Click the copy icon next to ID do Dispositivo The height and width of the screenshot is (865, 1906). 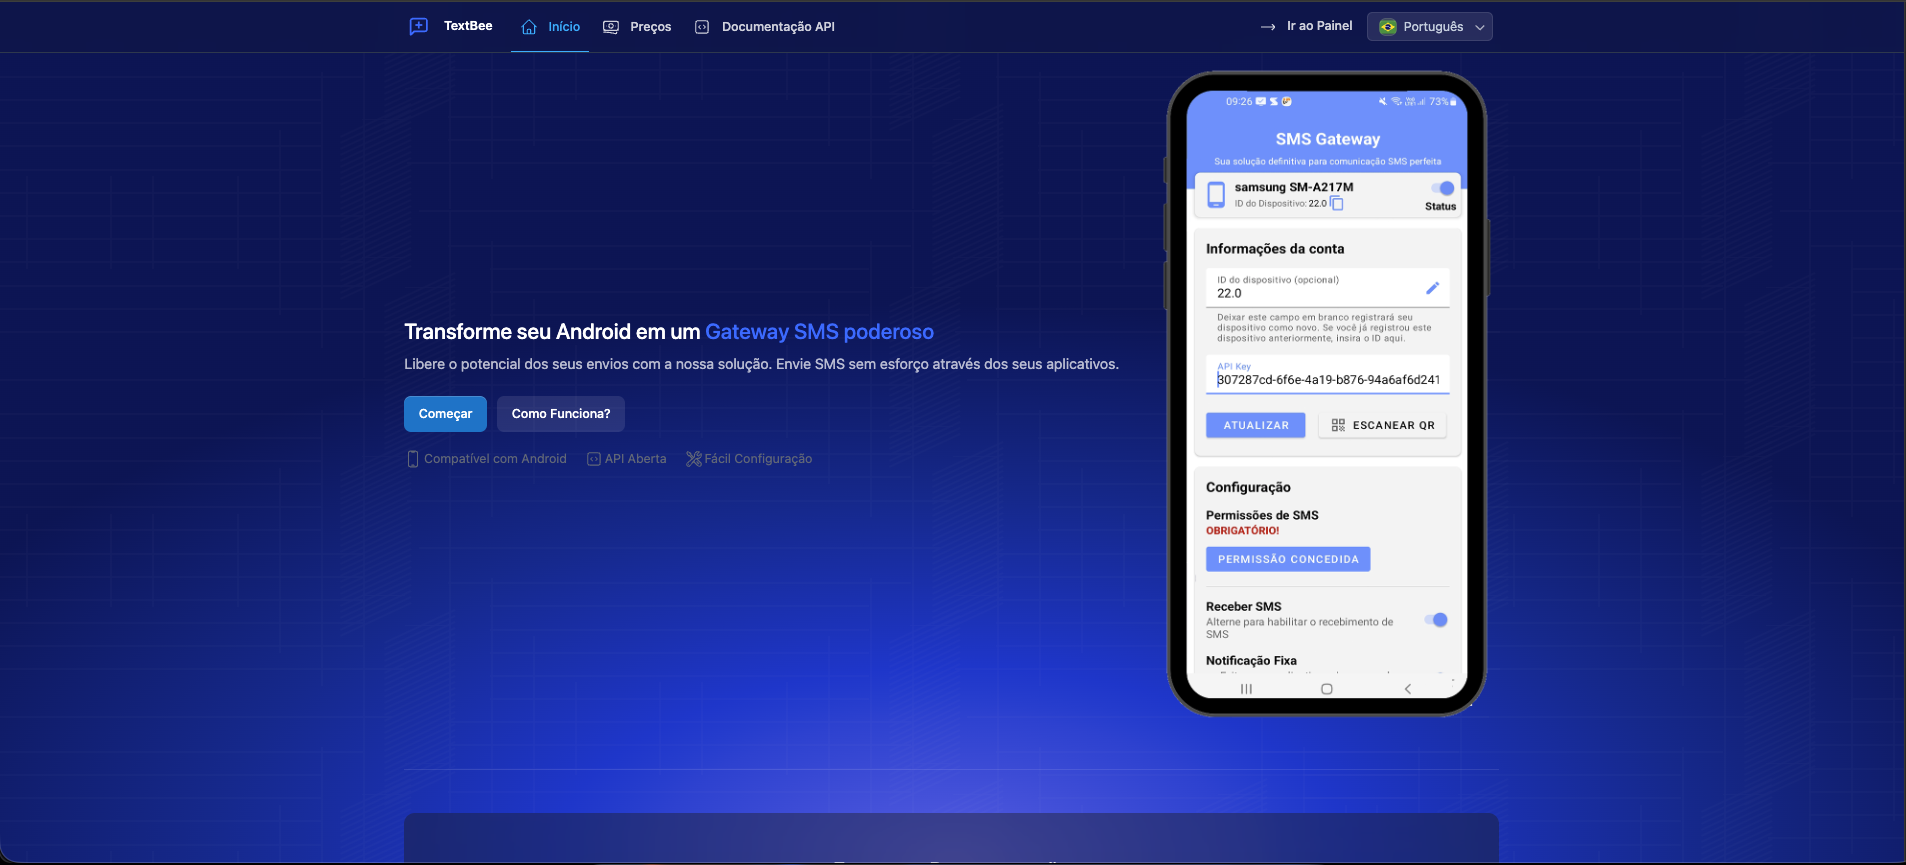(x=1337, y=204)
